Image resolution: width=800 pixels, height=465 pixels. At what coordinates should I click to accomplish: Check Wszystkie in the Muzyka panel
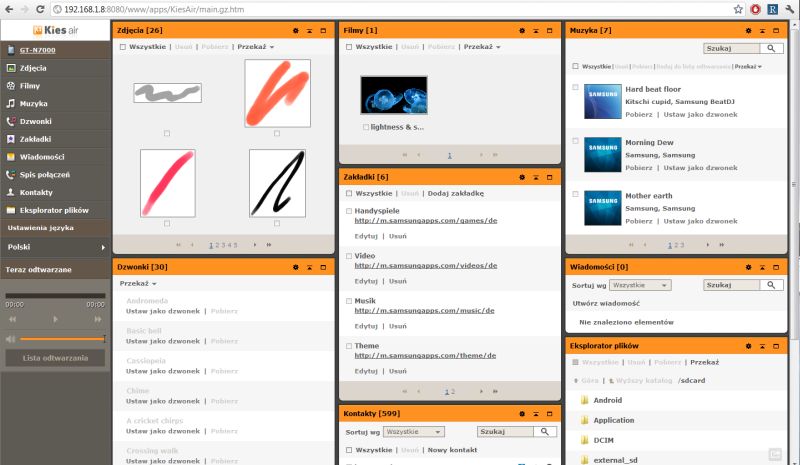[576, 66]
